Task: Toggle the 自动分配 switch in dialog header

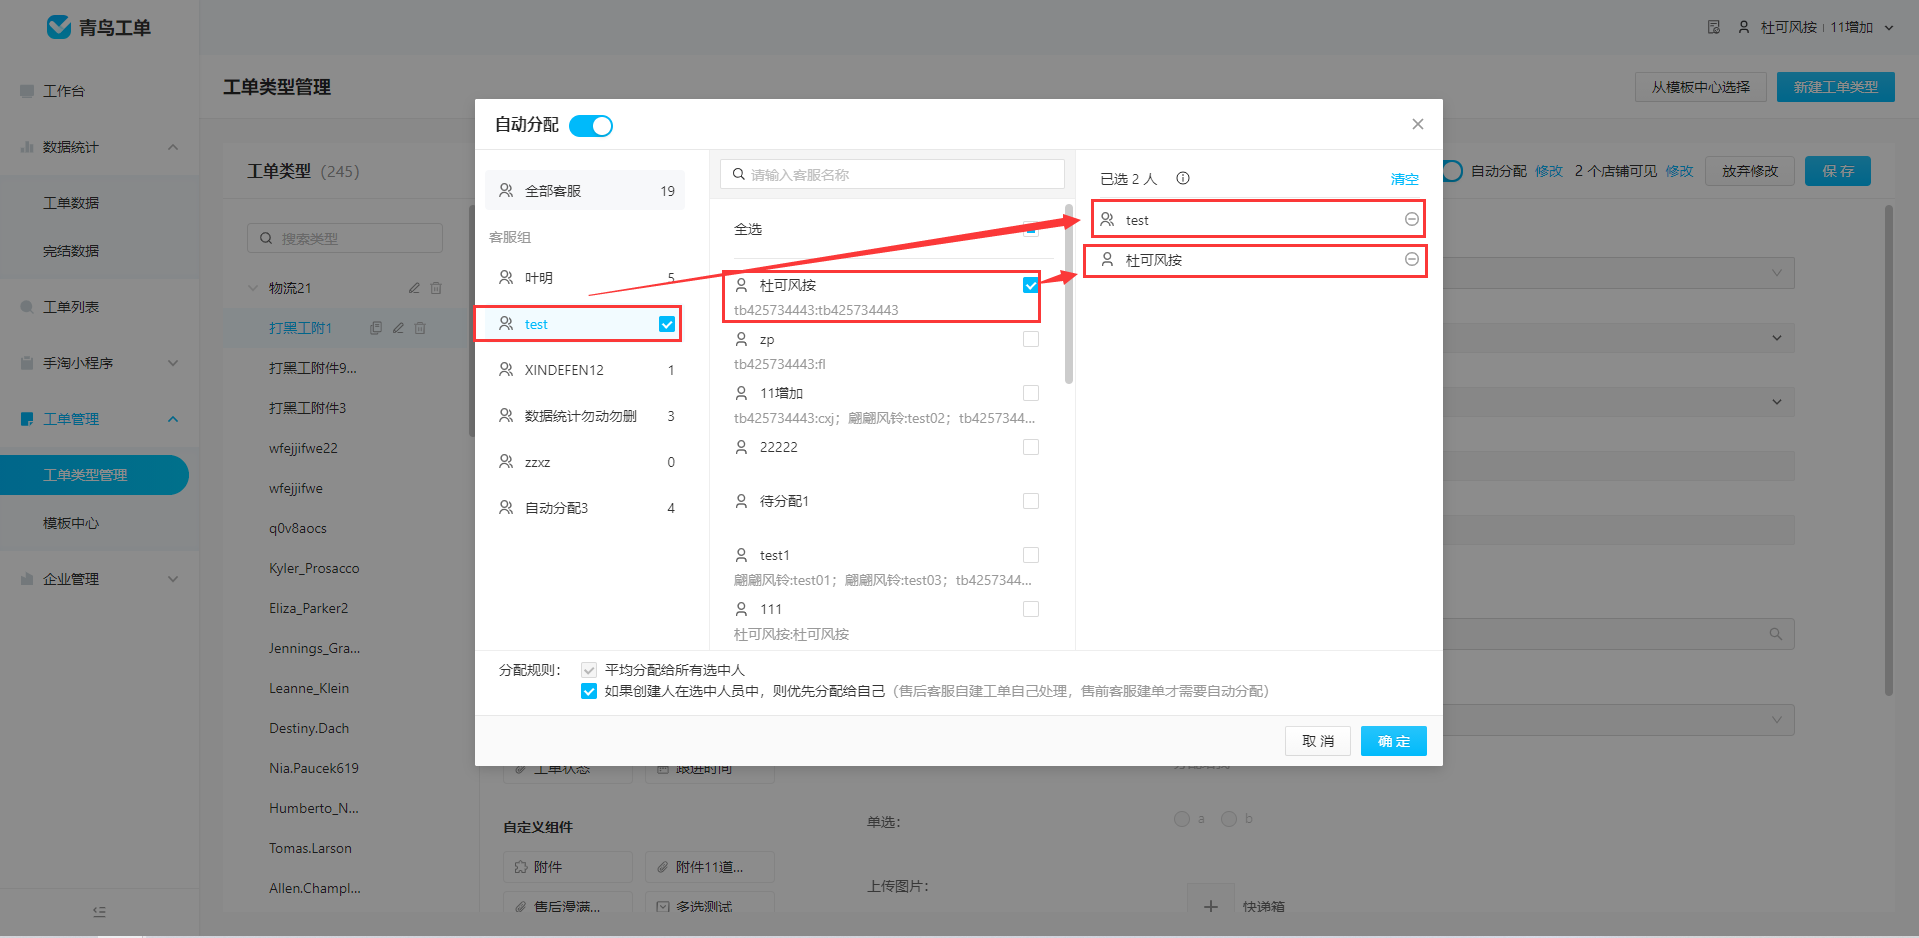Action: [590, 126]
